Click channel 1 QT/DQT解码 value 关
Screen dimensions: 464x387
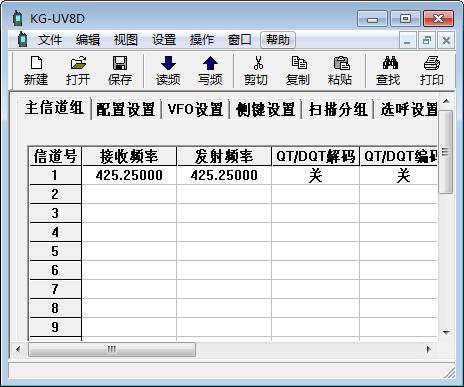[316, 175]
